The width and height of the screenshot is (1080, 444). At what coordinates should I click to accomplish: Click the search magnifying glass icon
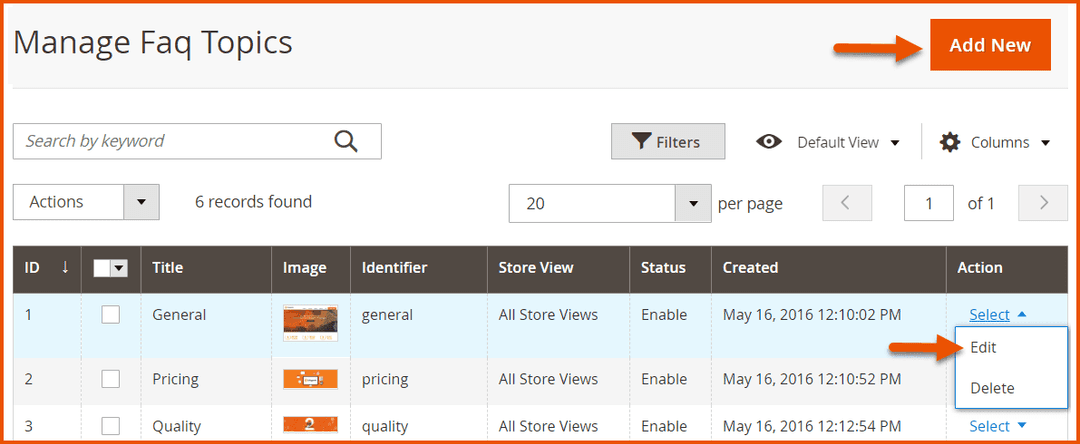(x=346, y=141)
